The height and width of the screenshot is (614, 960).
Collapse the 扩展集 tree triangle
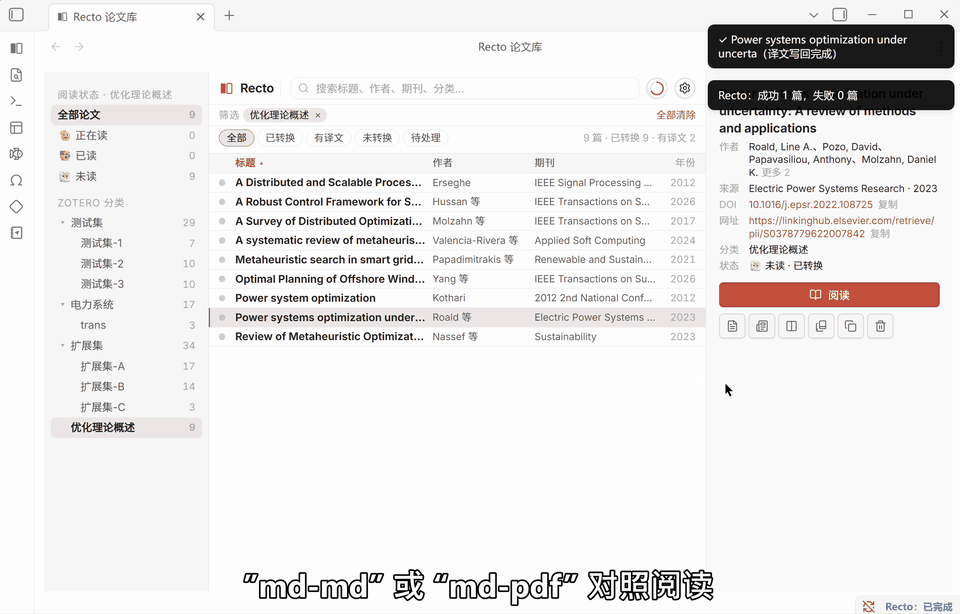(62, 345)
